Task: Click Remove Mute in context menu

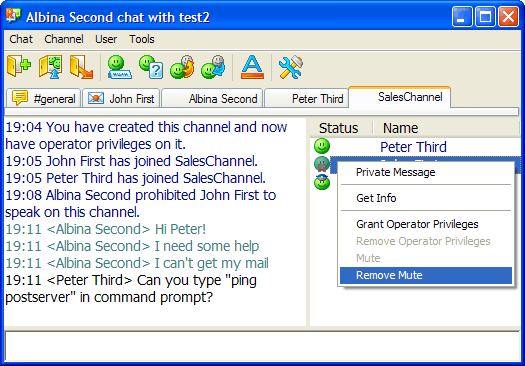Action: (426, 275)
